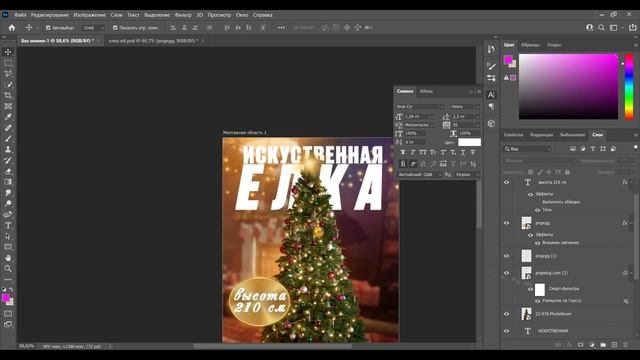
Task: Select the Horizontal Type tool
Action: (8, 225)
